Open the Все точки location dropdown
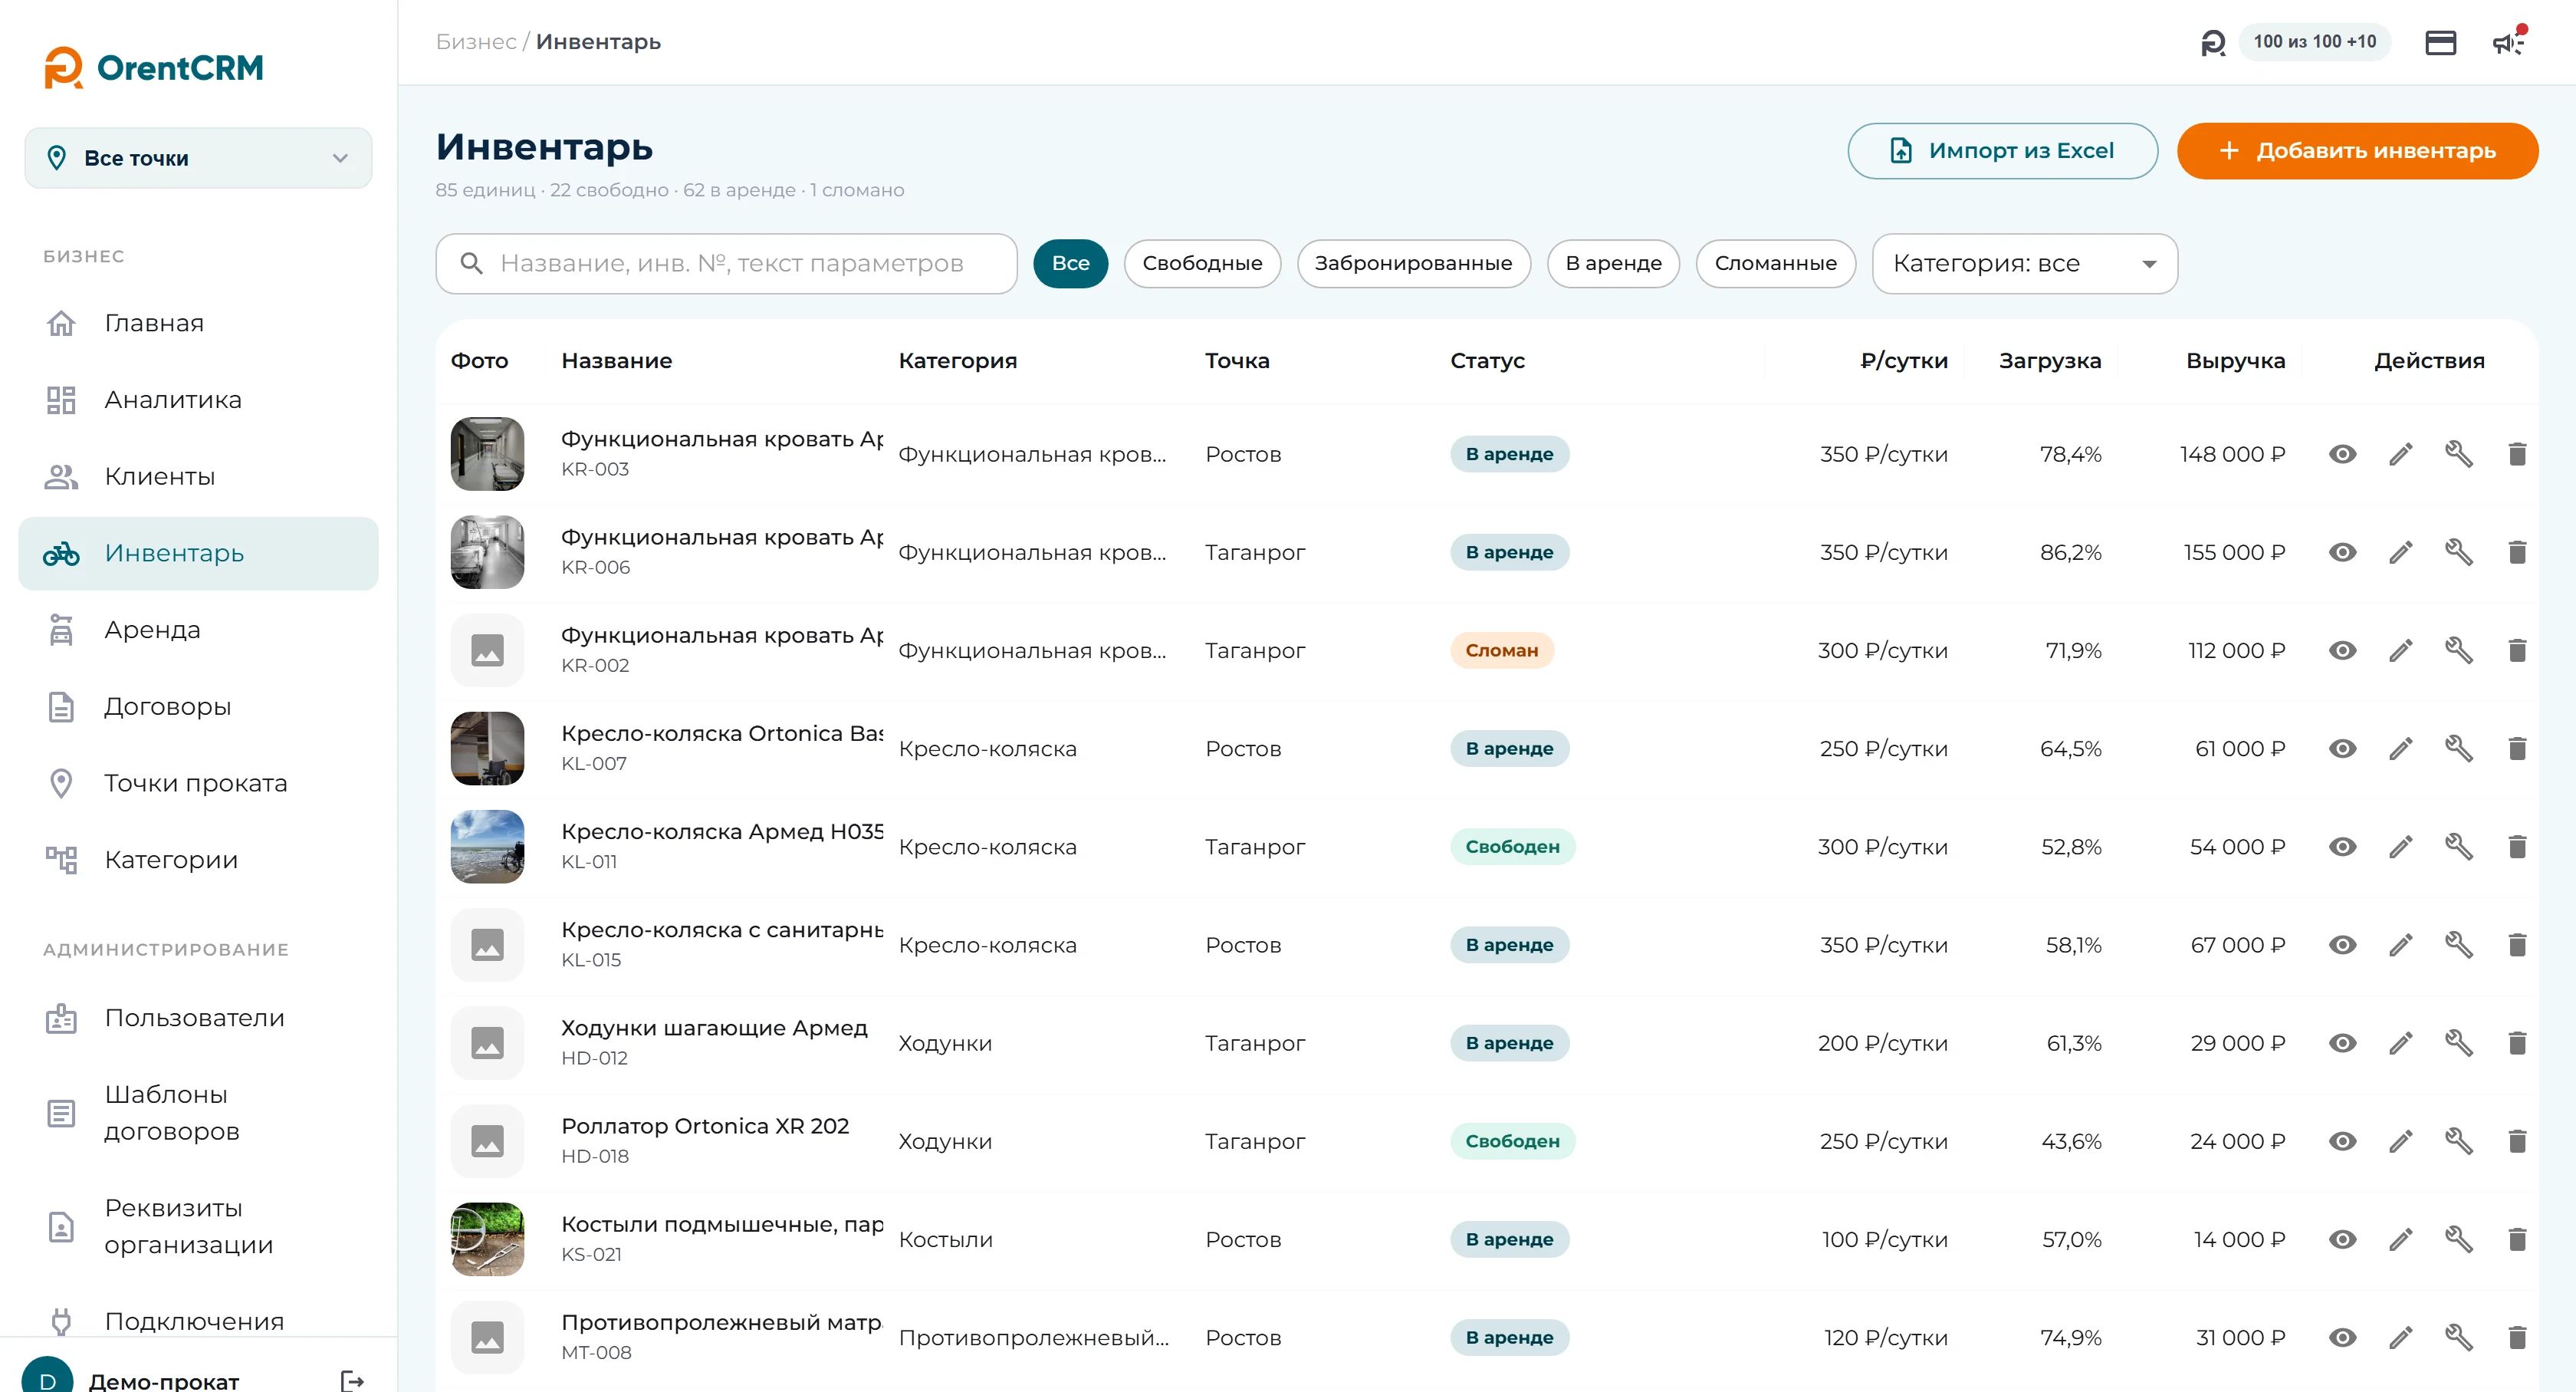 [198, 158]
